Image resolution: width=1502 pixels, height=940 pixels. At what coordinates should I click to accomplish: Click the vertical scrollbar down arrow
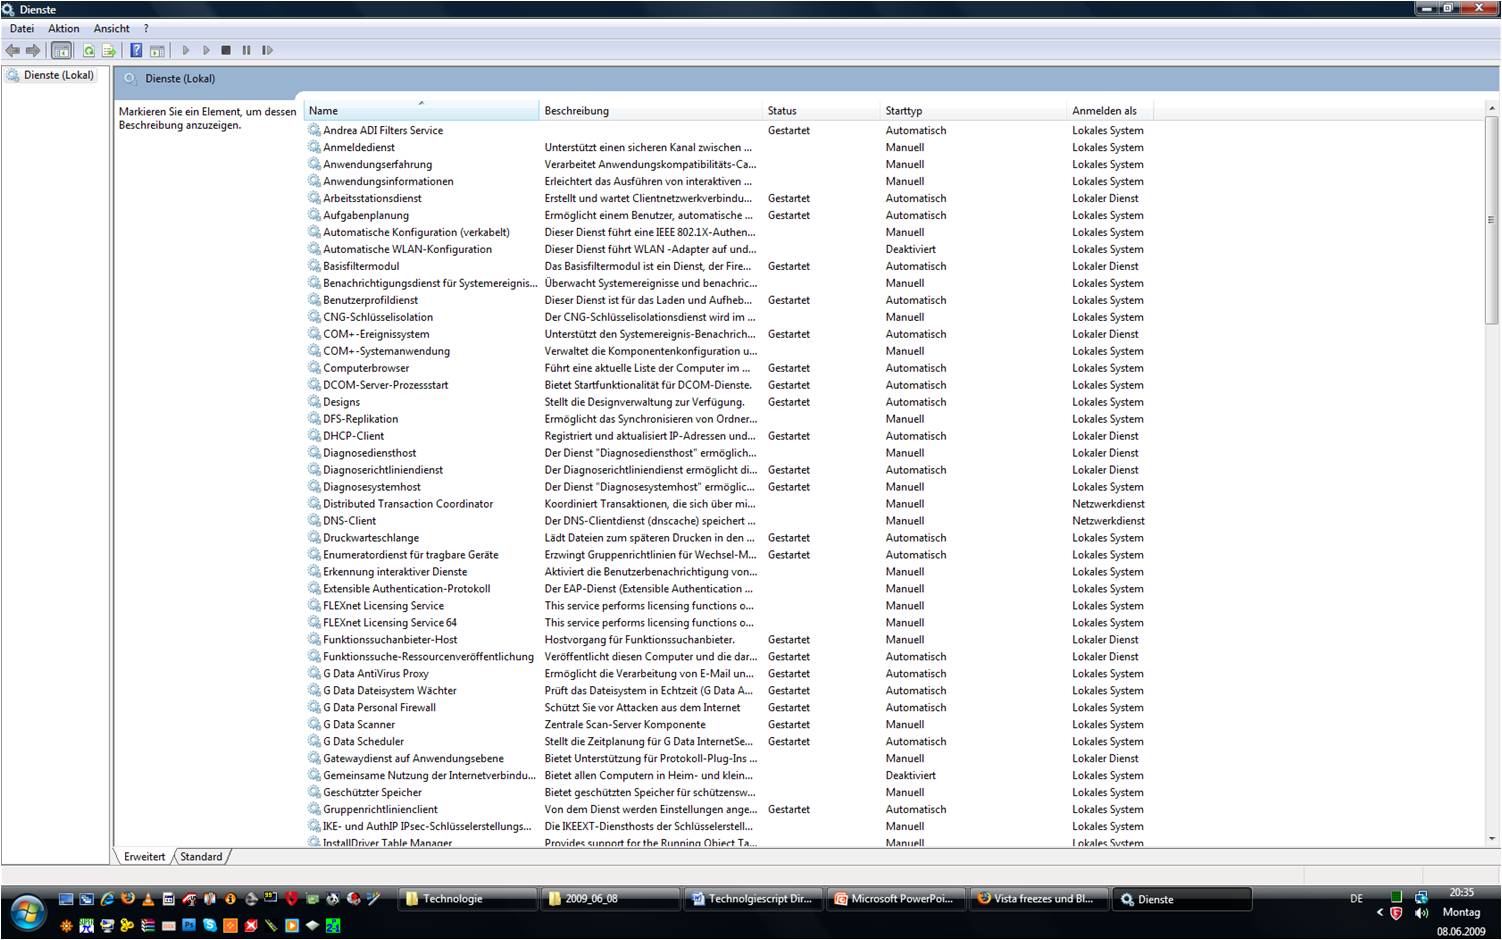point(1492,839)
